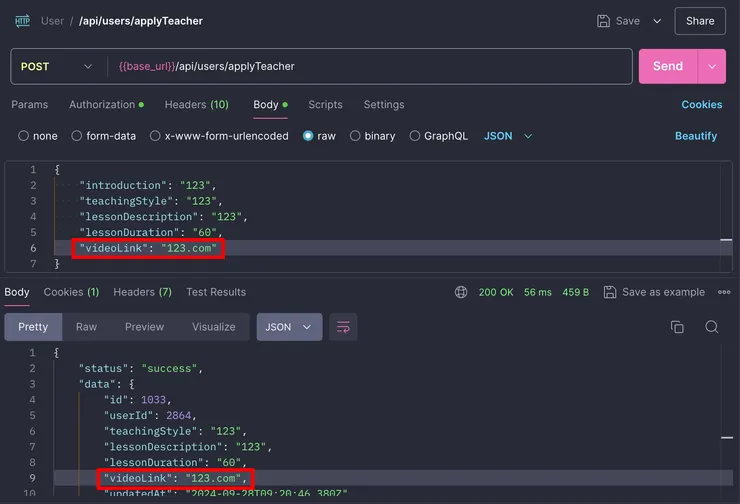The image size is (740, 504).
Task: Click the Beautify link
Action: [x=696, y=136]
